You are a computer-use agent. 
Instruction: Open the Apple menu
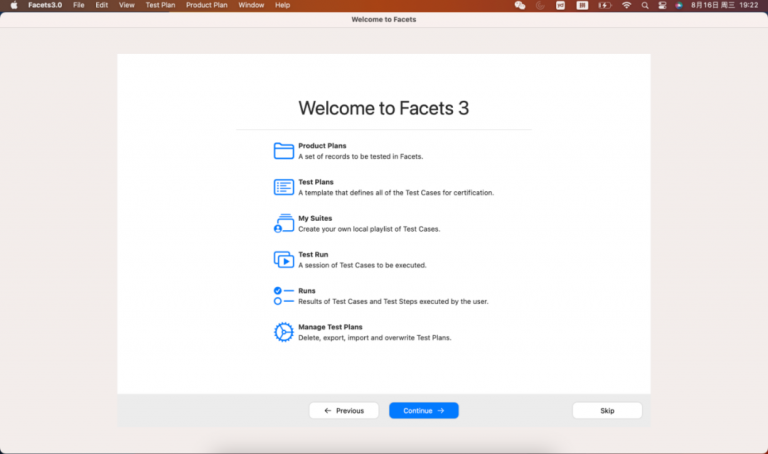(14, 5)
